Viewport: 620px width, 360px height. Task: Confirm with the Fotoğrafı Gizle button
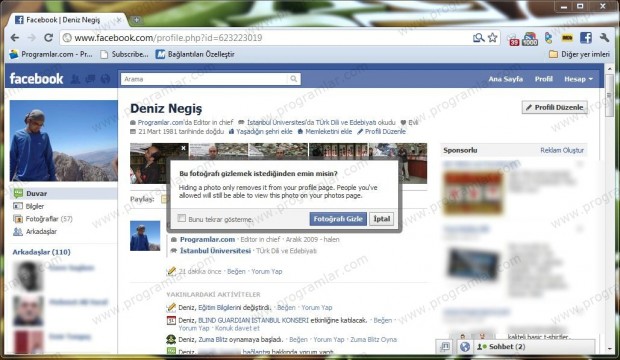click(338, 219)
